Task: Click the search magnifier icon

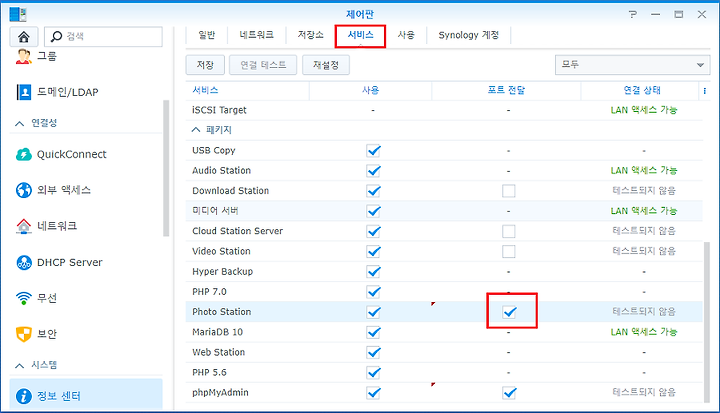Action: click(x=56, y=36)
